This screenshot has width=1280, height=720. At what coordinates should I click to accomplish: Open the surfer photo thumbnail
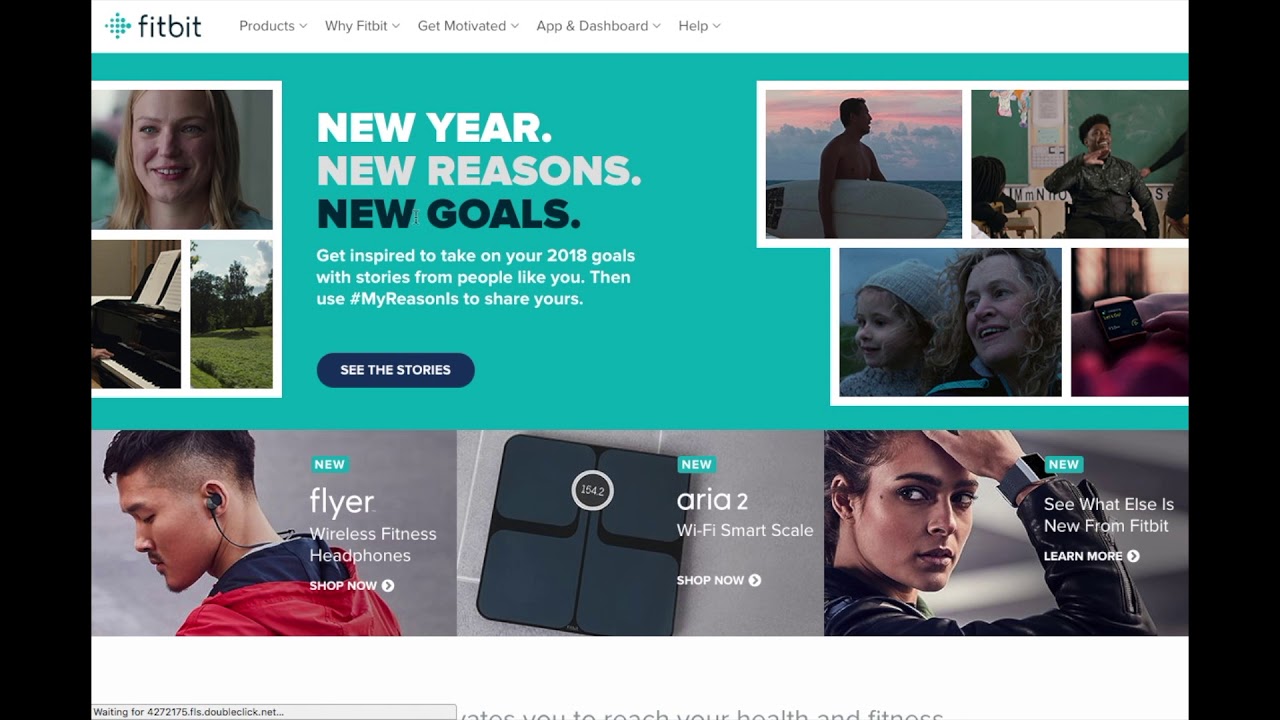click(864, 164)
